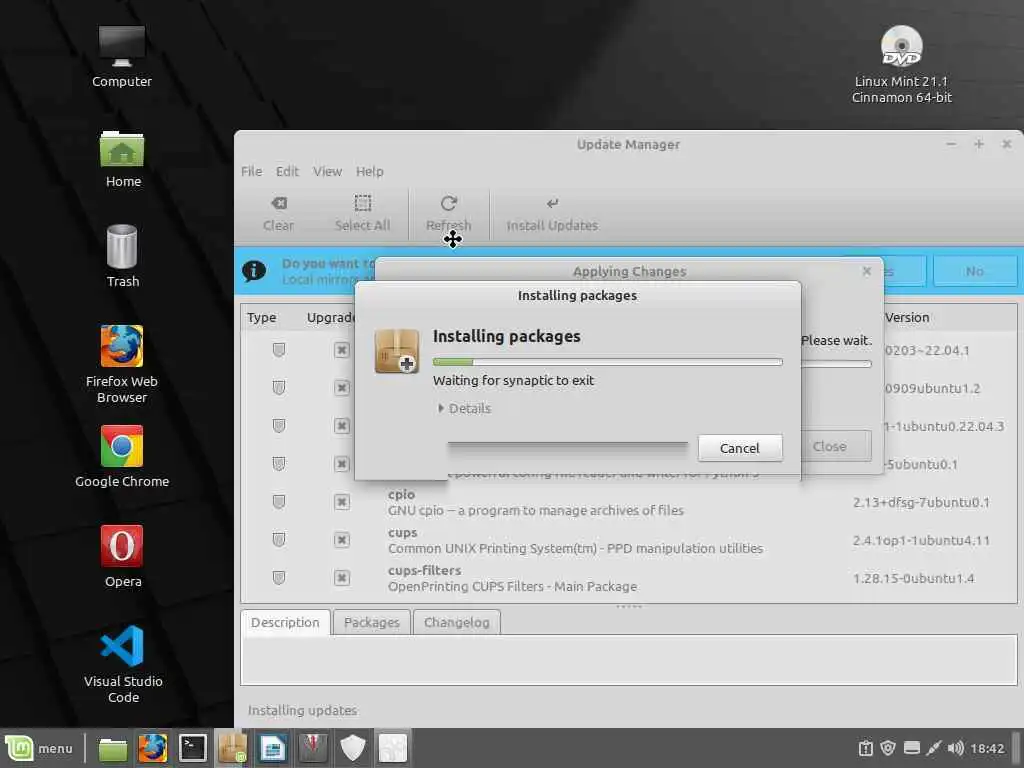
Task: Open the File menu
Action: tap(251, 171)
